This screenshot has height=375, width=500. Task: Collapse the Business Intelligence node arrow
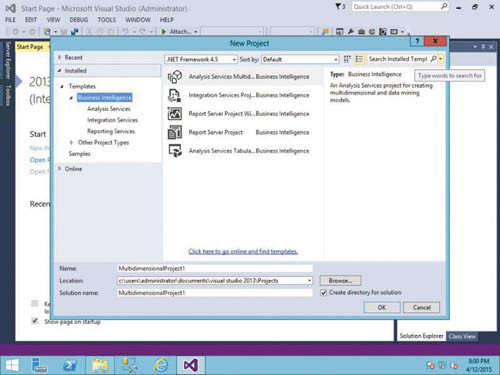(71, 98)
